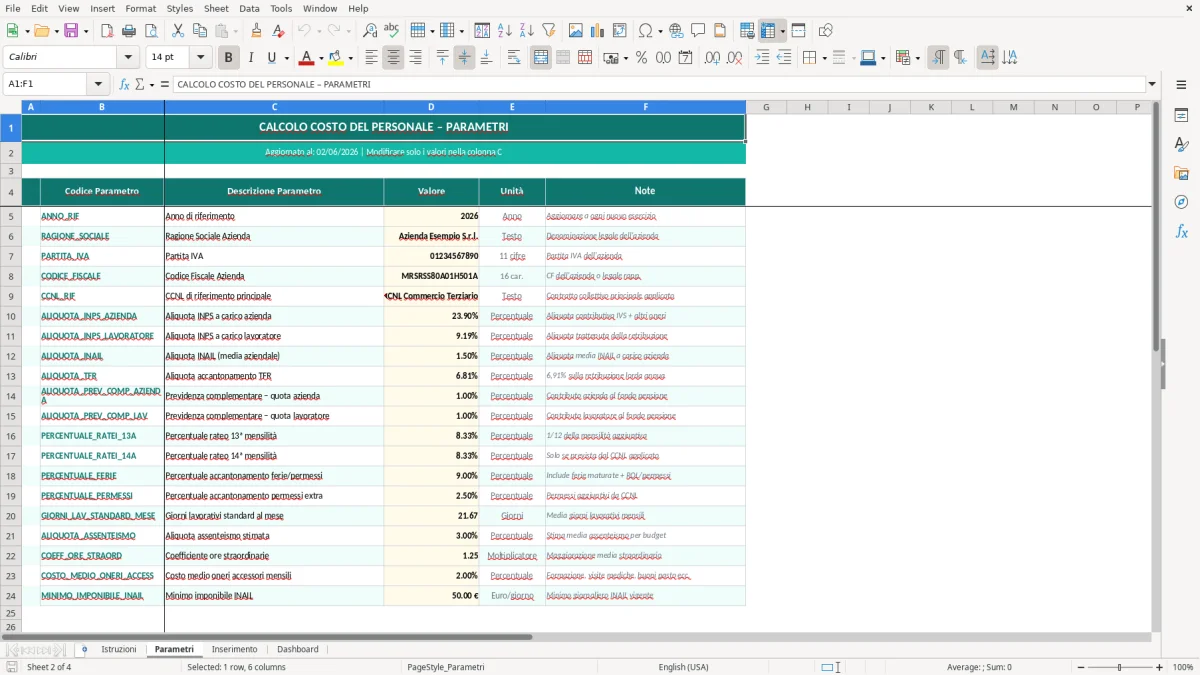Increase indent of cell content
Screen dimensions: 1200x675
[763, 58]
